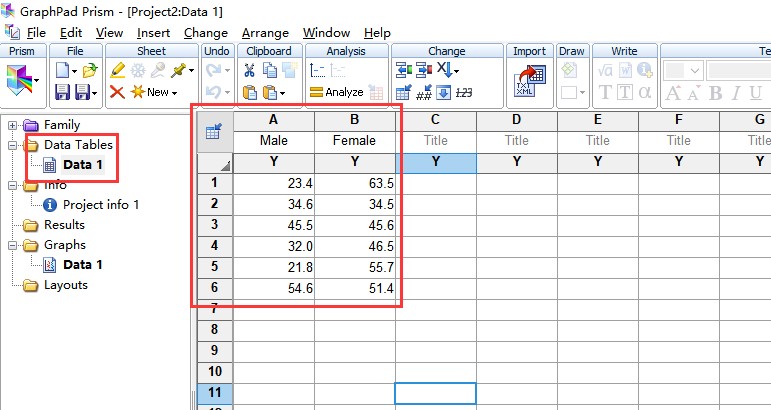
Task: Click the Female column title cell
Action: tap(355, 141)
